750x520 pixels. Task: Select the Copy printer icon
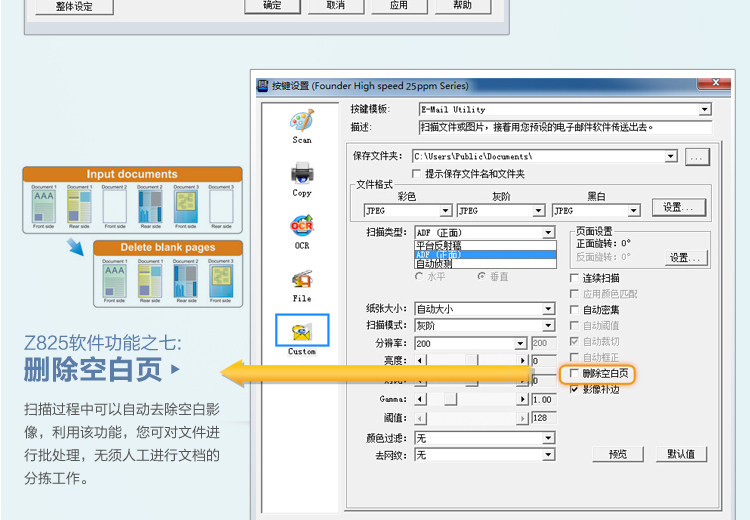coord(302,173)
